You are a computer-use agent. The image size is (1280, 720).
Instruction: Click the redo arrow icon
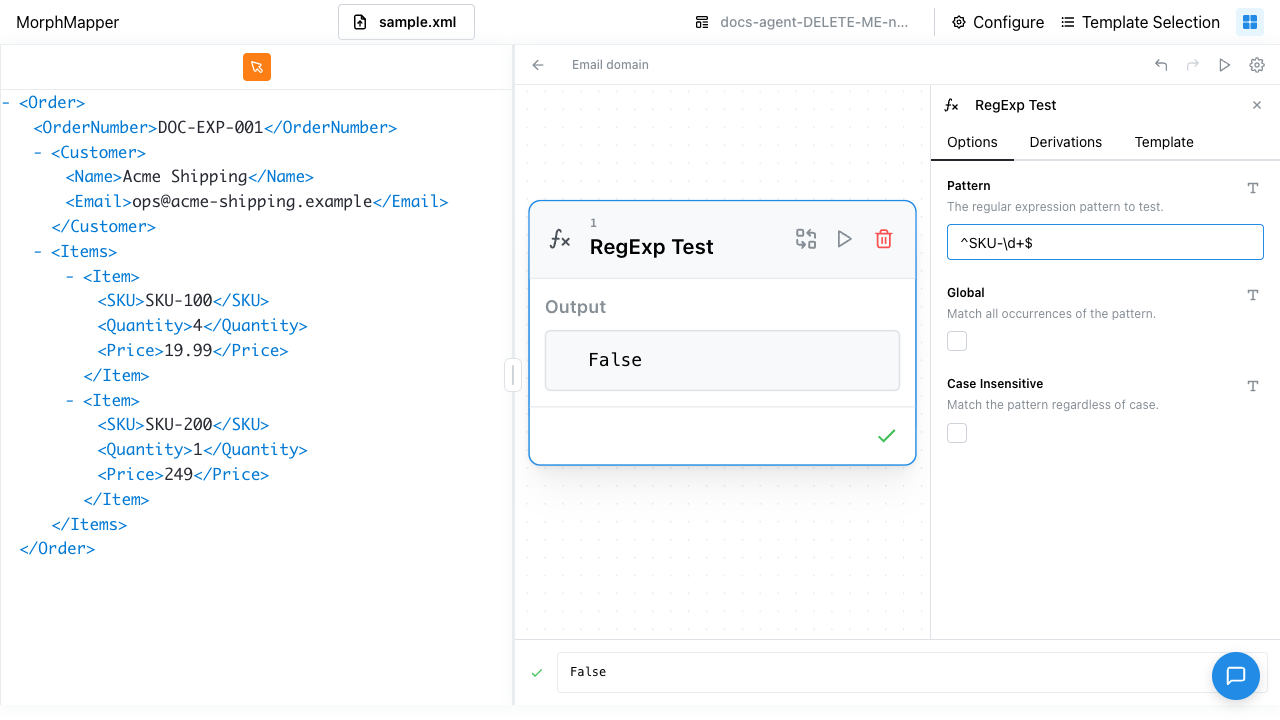point(1193,65)
